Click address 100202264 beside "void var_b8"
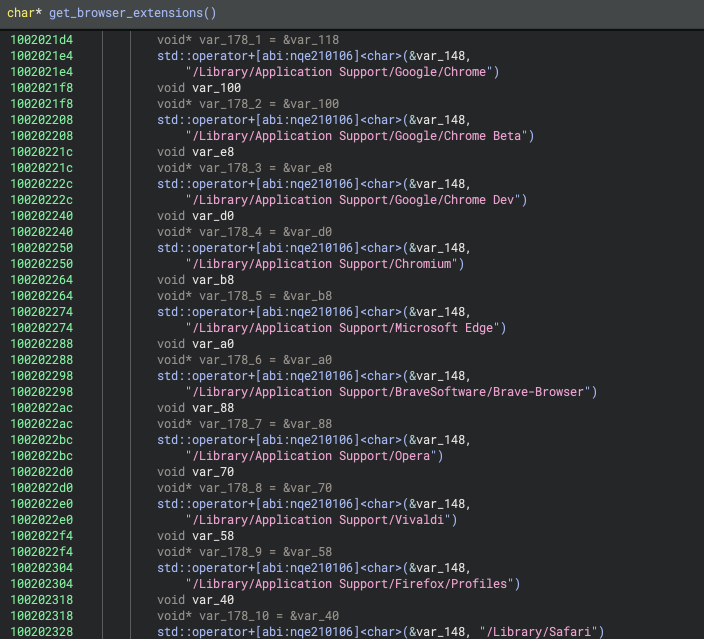 [x=42, y=280]
